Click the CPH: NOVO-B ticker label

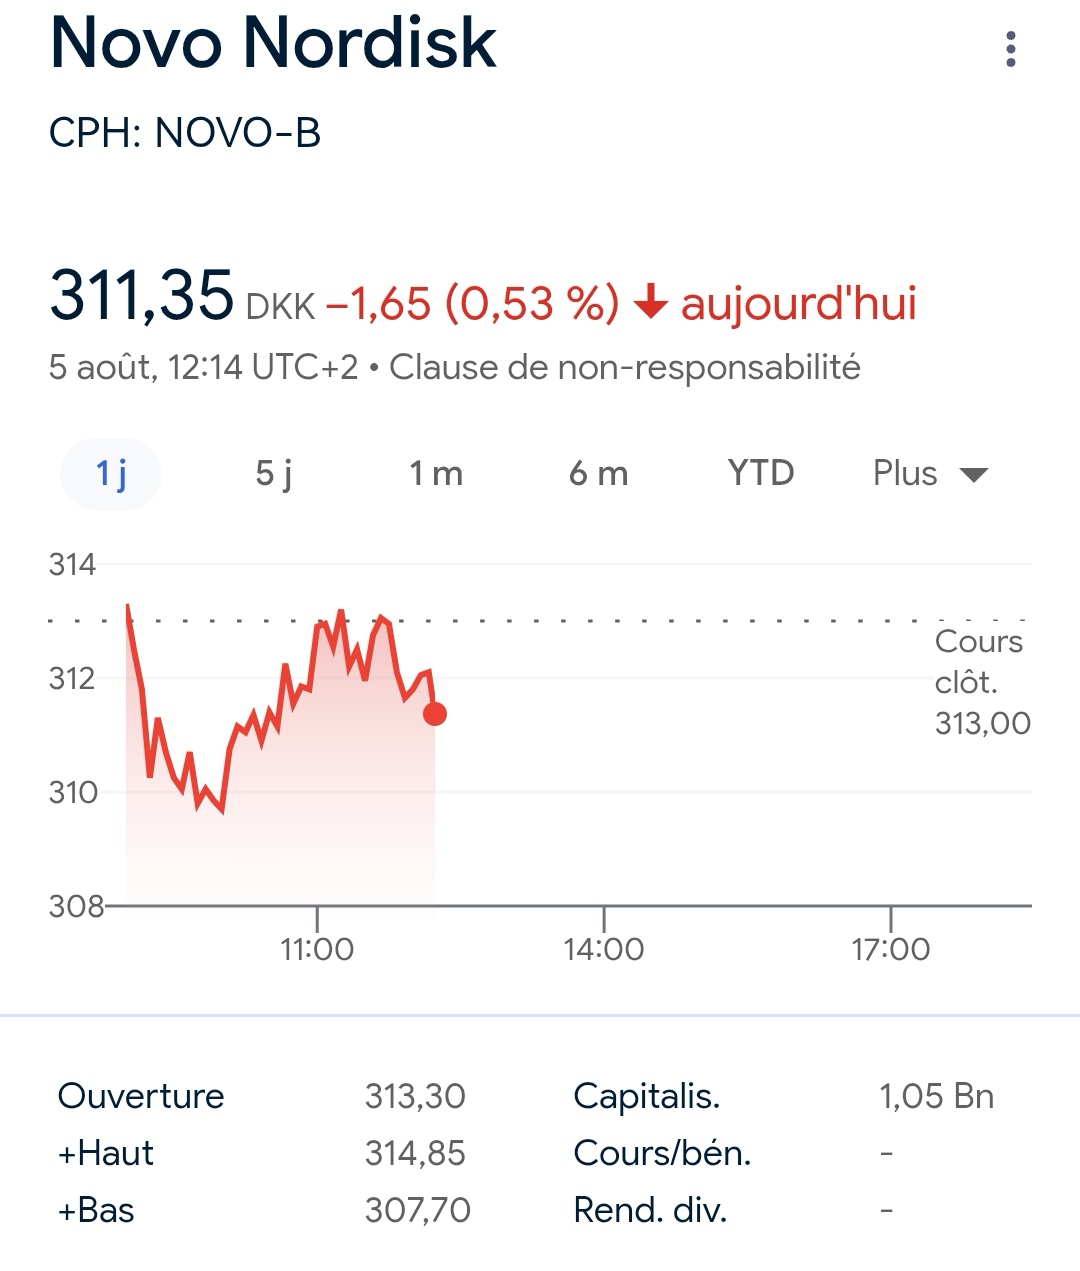point(185,133)
